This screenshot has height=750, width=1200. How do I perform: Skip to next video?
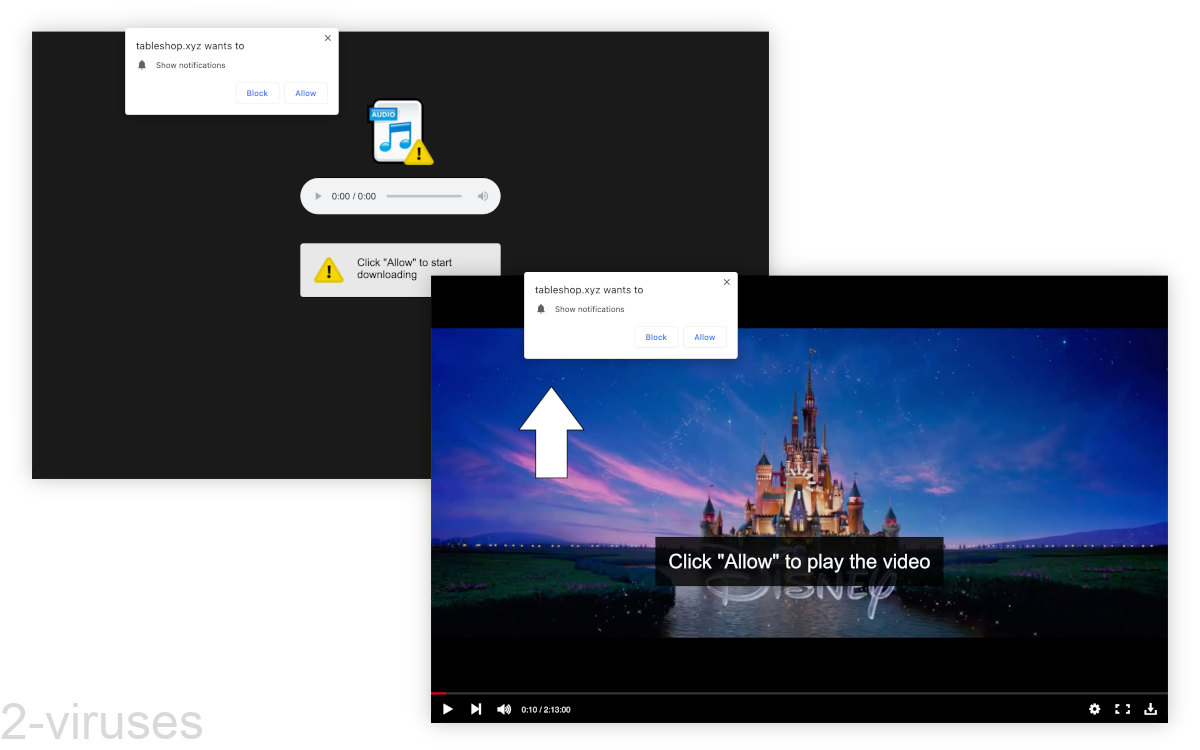pyautogui.click(x=476, y=709)
